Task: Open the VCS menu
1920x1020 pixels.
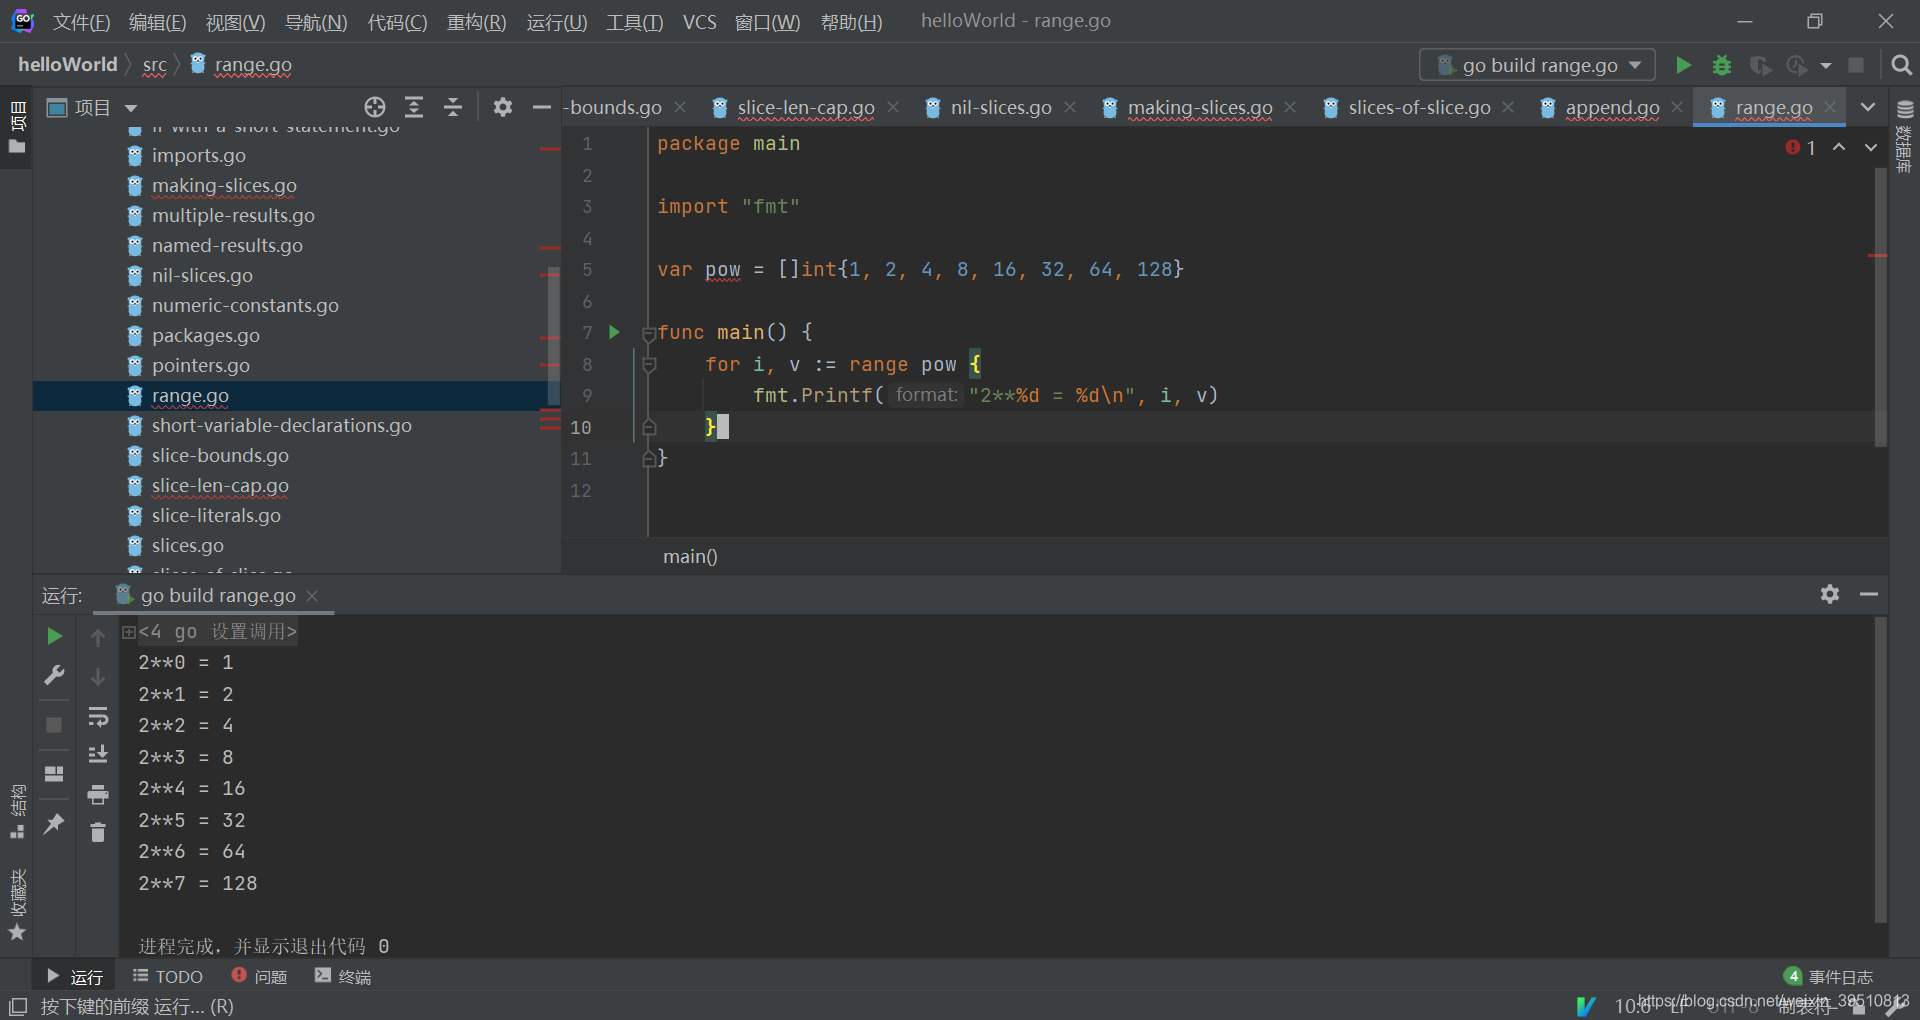Action: click(x=699, y=22)
